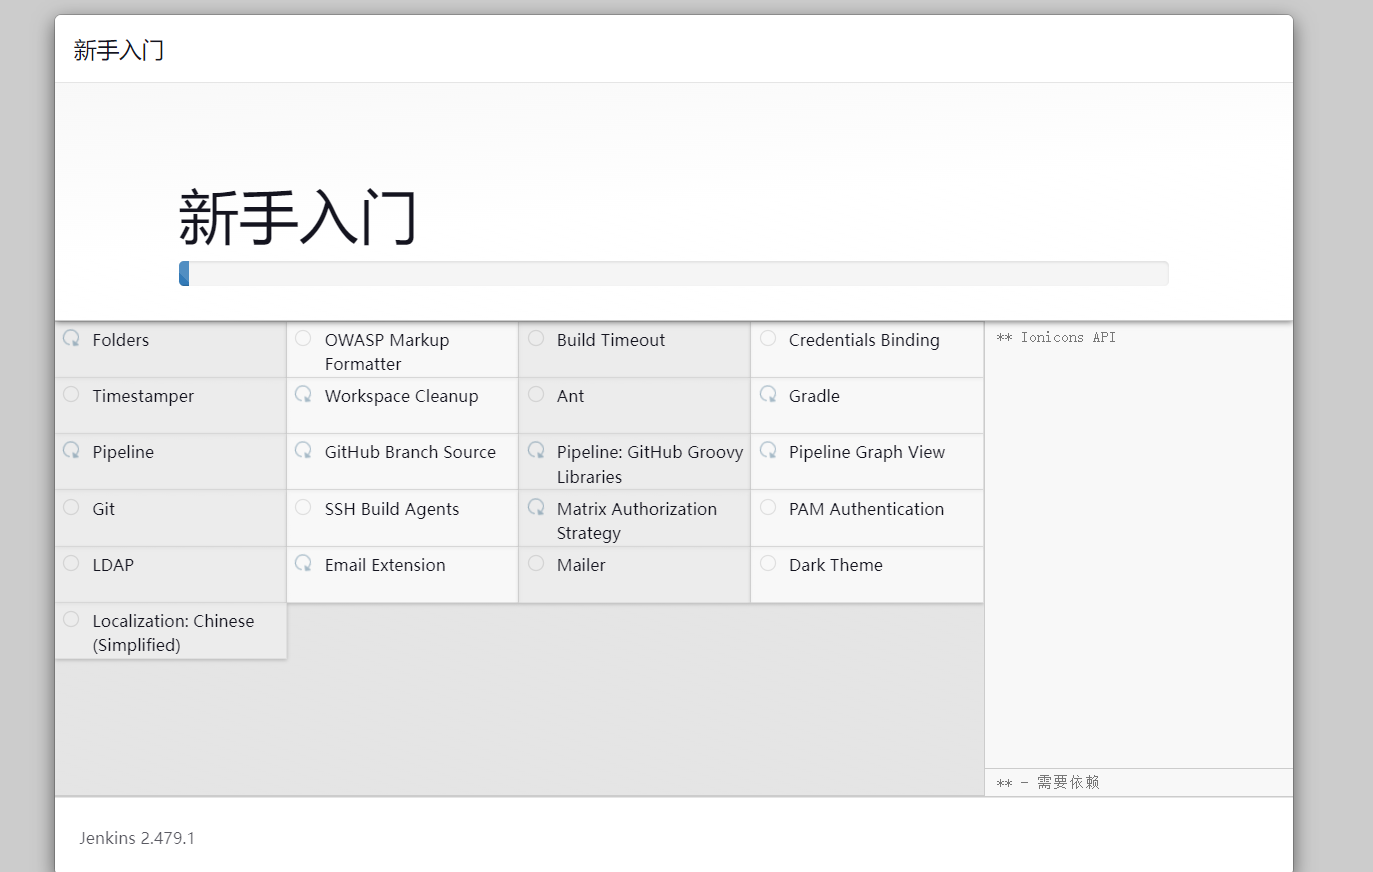This screenshot has height=872, width=1373.
Task: Click the 需要依赖 legend text
Action: click(1068, 782)
